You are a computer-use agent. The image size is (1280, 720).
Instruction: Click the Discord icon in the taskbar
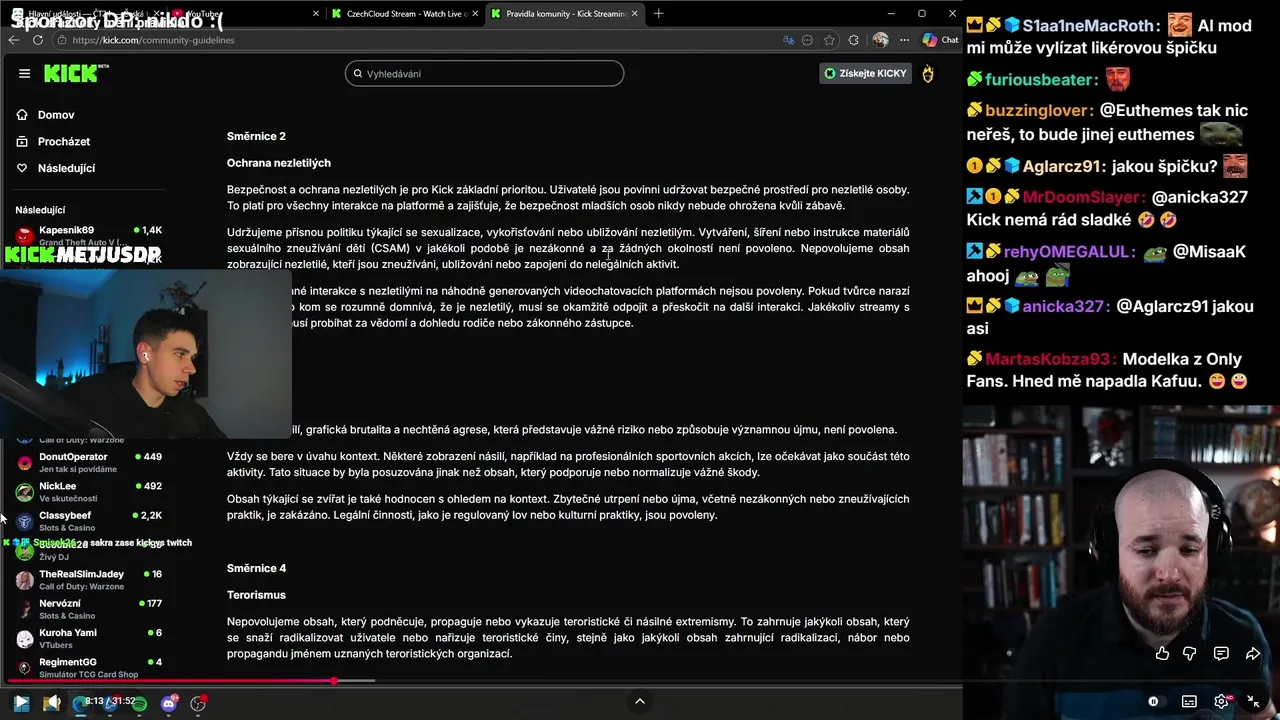169,704
